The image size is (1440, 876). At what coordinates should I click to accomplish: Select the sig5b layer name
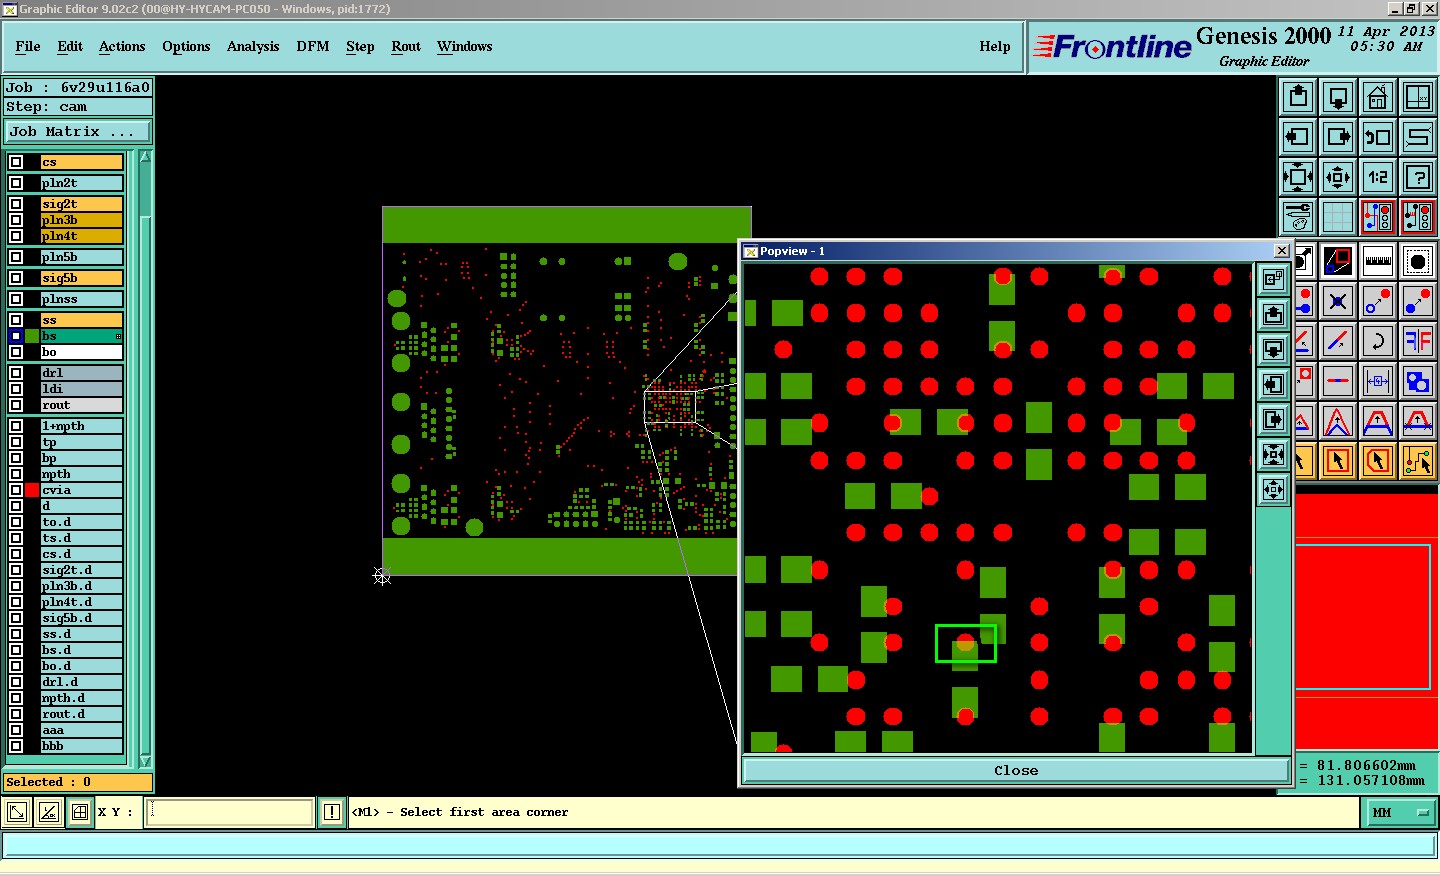(82, 278)
